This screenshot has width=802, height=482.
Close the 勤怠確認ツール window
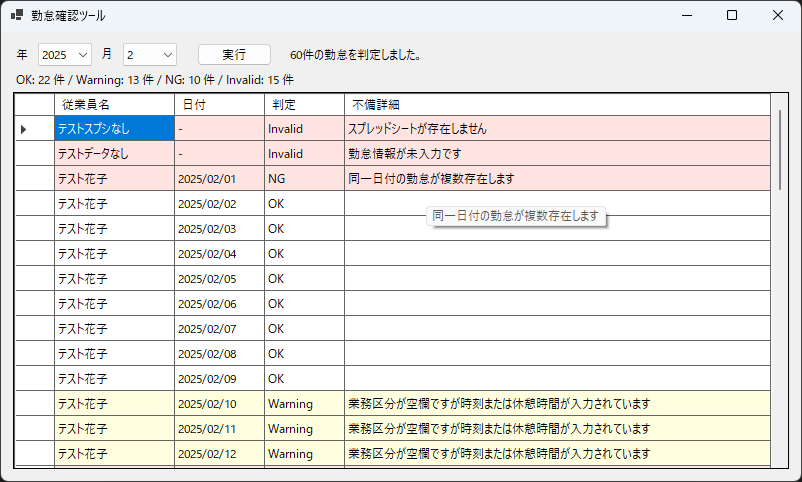click(778, 16)
